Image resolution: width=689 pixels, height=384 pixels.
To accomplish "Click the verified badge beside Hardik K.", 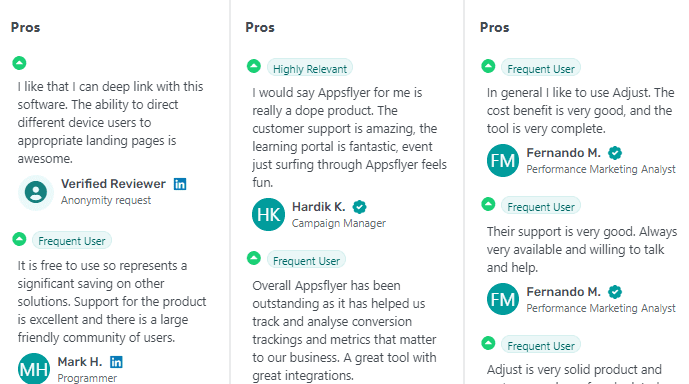I will pos(359,206).
